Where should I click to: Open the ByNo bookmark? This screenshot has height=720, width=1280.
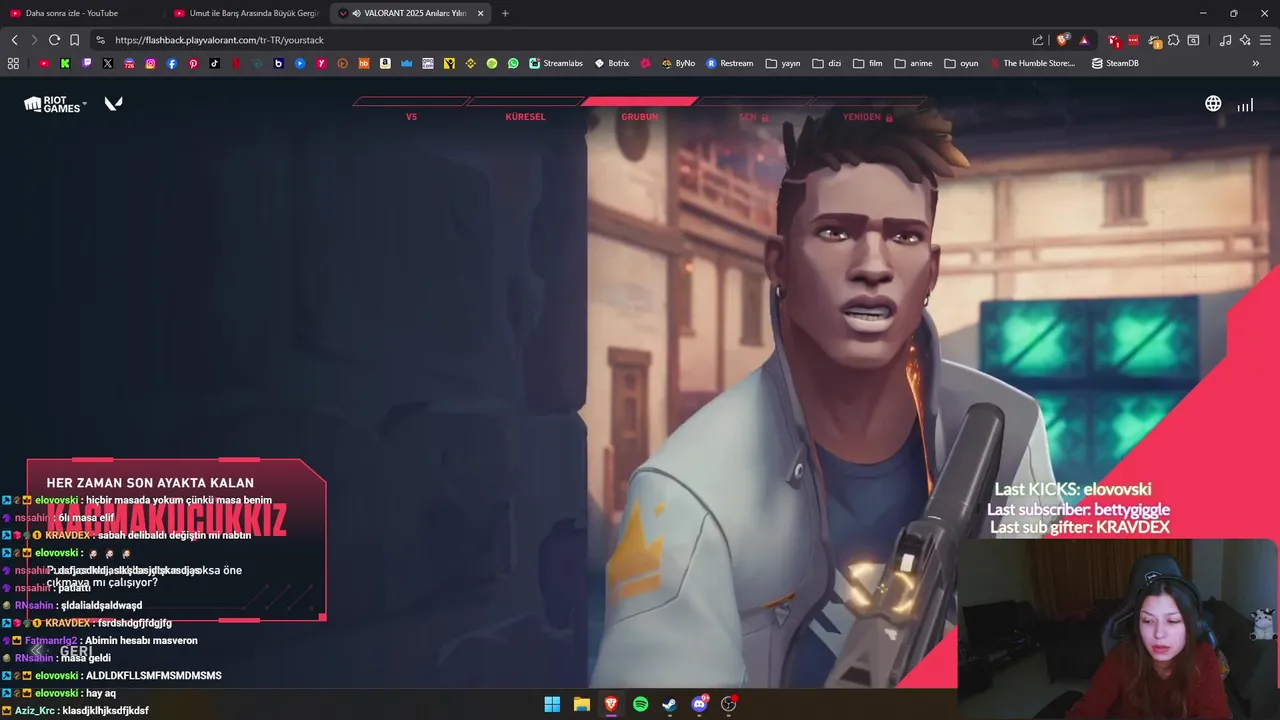point(677,63)
